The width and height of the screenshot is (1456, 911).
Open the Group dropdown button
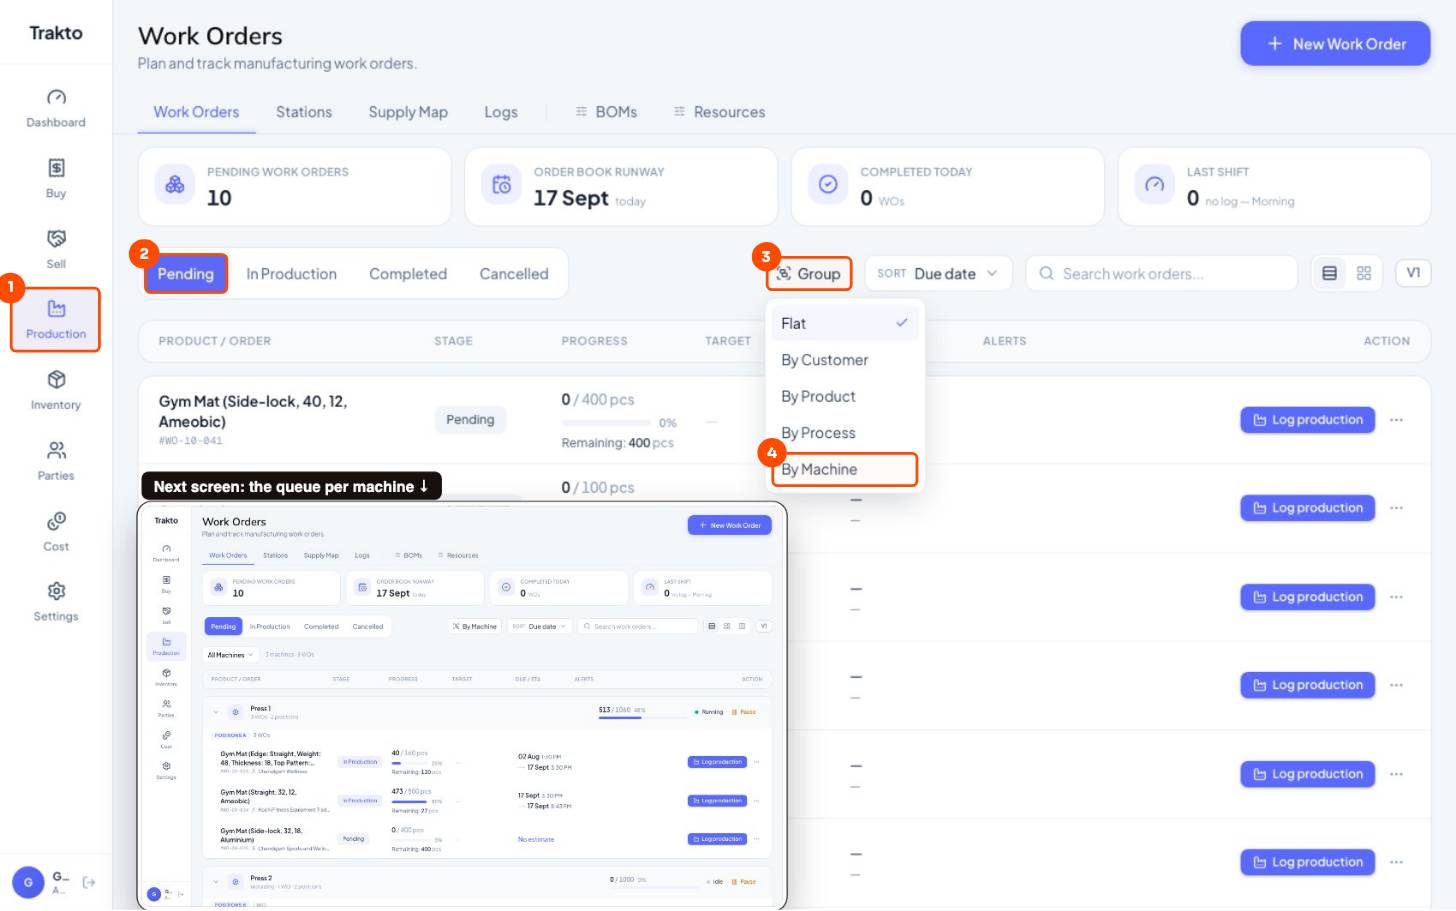pos(809,274)
